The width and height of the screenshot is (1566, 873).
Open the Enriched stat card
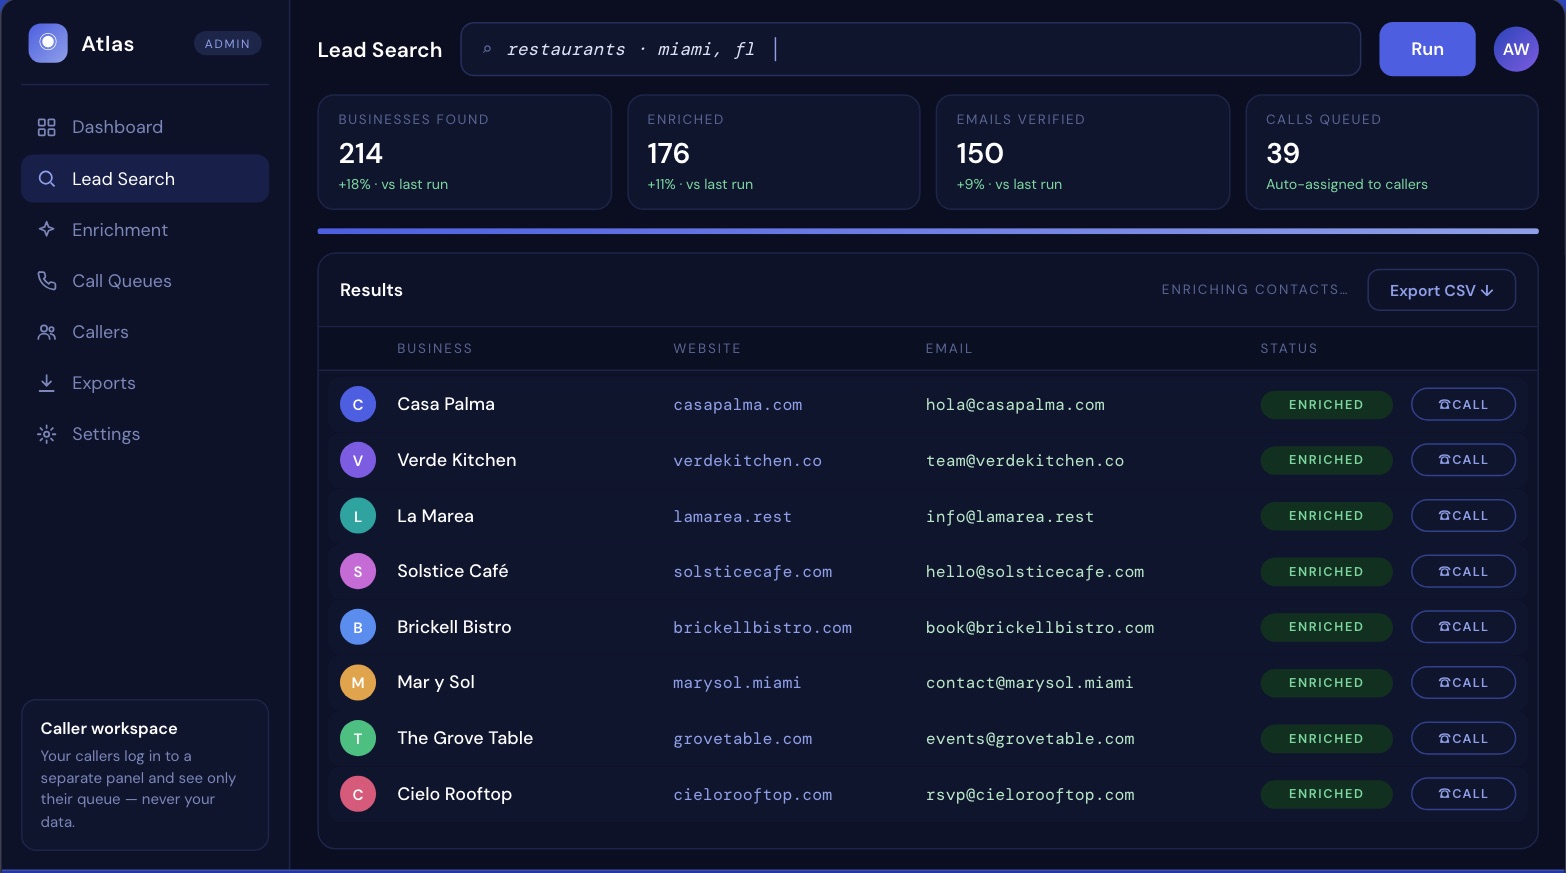pos(774,152)
